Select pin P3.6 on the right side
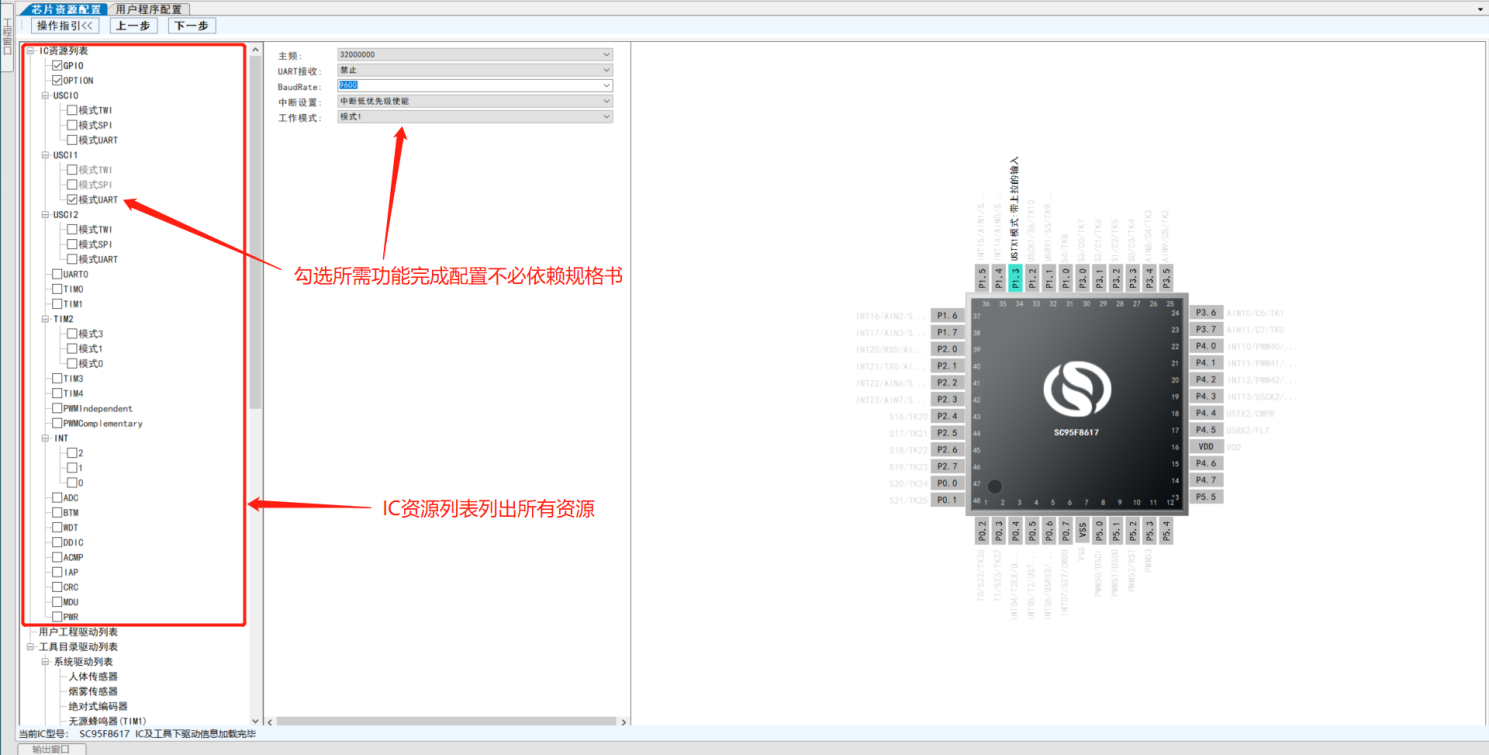Viewport: 1489px width, 755px height. [1206, 313]
